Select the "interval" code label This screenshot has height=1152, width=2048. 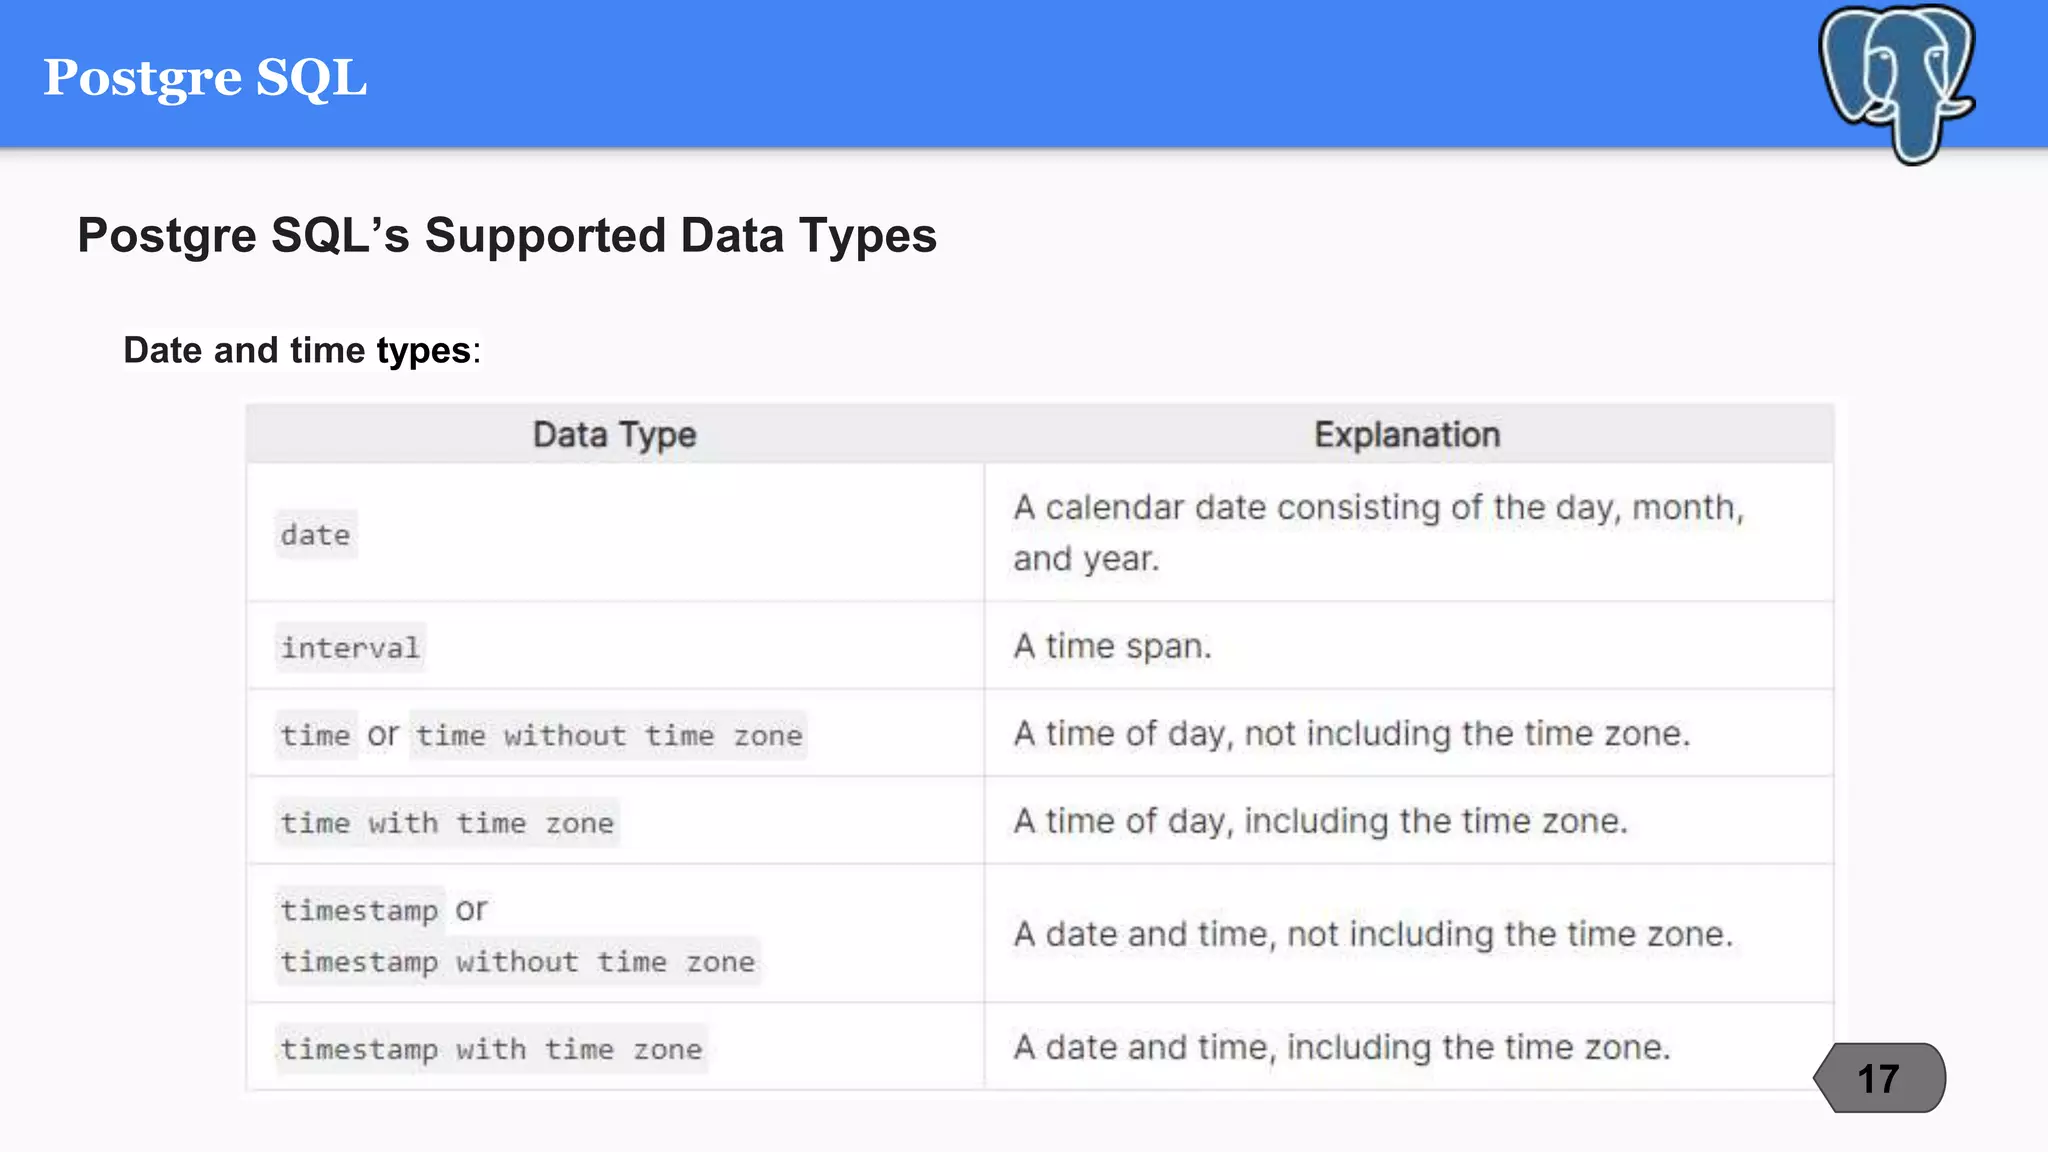[350, 648]
